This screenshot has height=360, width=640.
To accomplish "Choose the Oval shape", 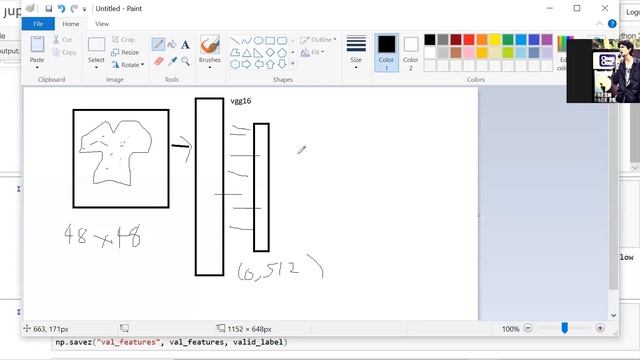I will point(258,41).
